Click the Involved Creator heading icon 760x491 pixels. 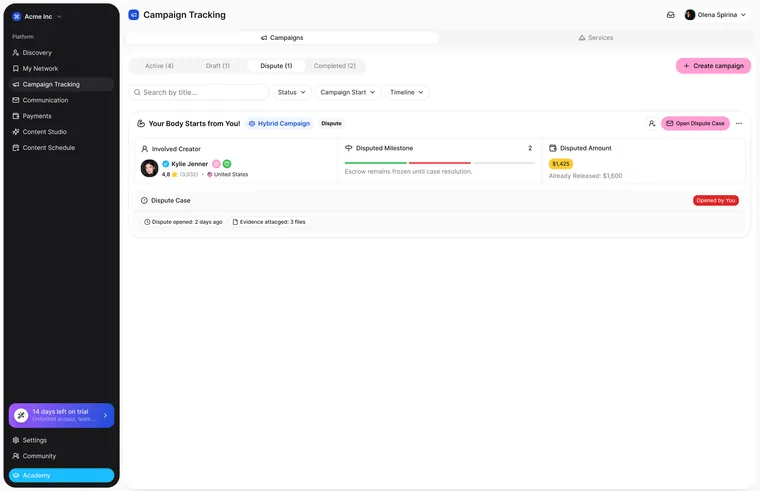tap(144, 149)
